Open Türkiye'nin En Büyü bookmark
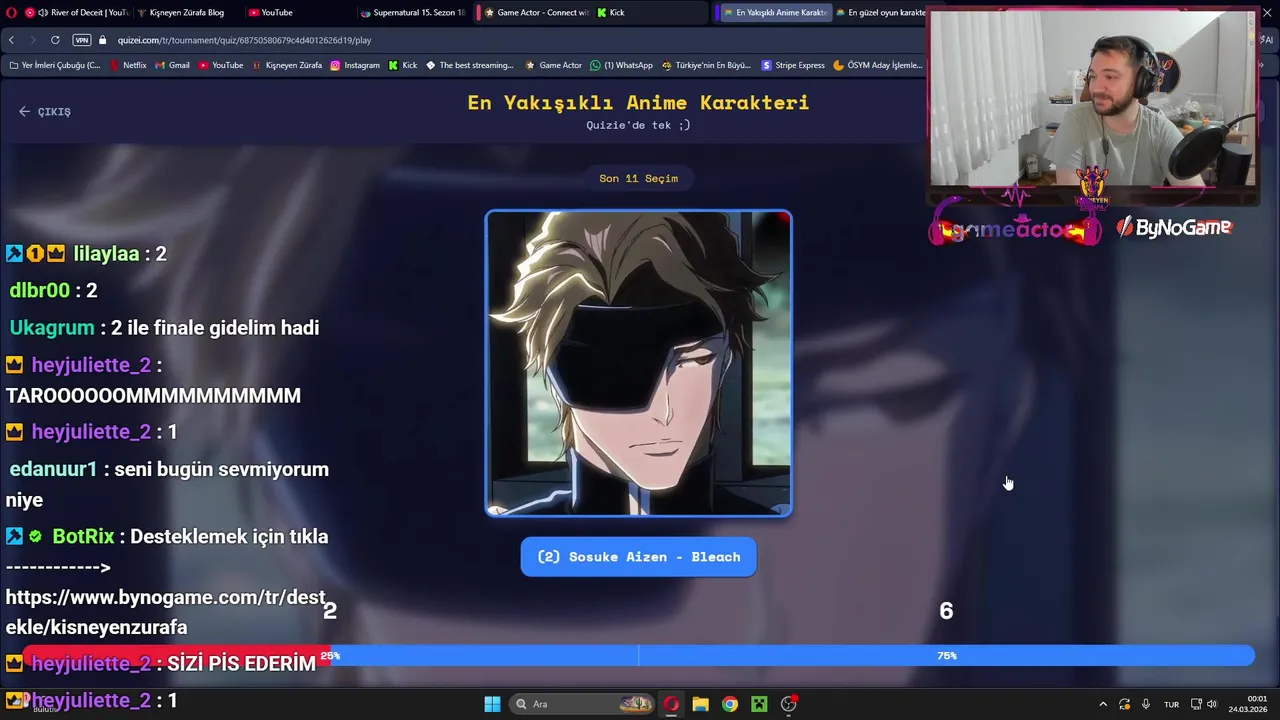The width and height of the screenshot is (1280, 720). [x=705, y=65]
